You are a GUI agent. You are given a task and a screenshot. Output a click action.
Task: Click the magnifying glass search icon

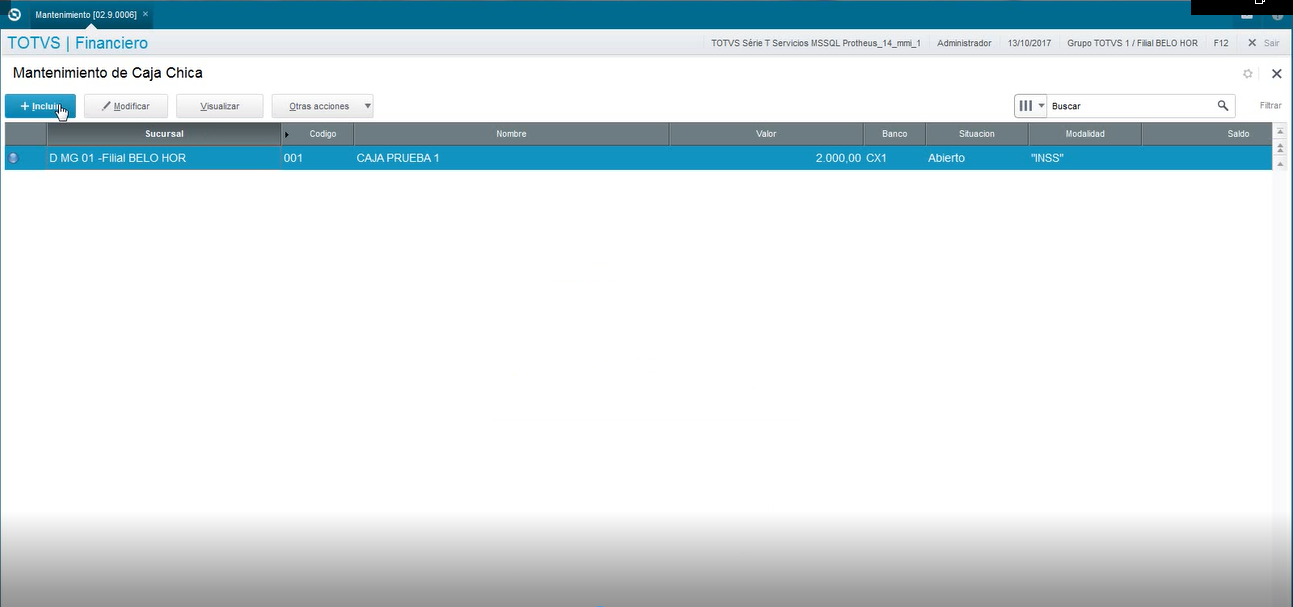[x=1223, y=106]
